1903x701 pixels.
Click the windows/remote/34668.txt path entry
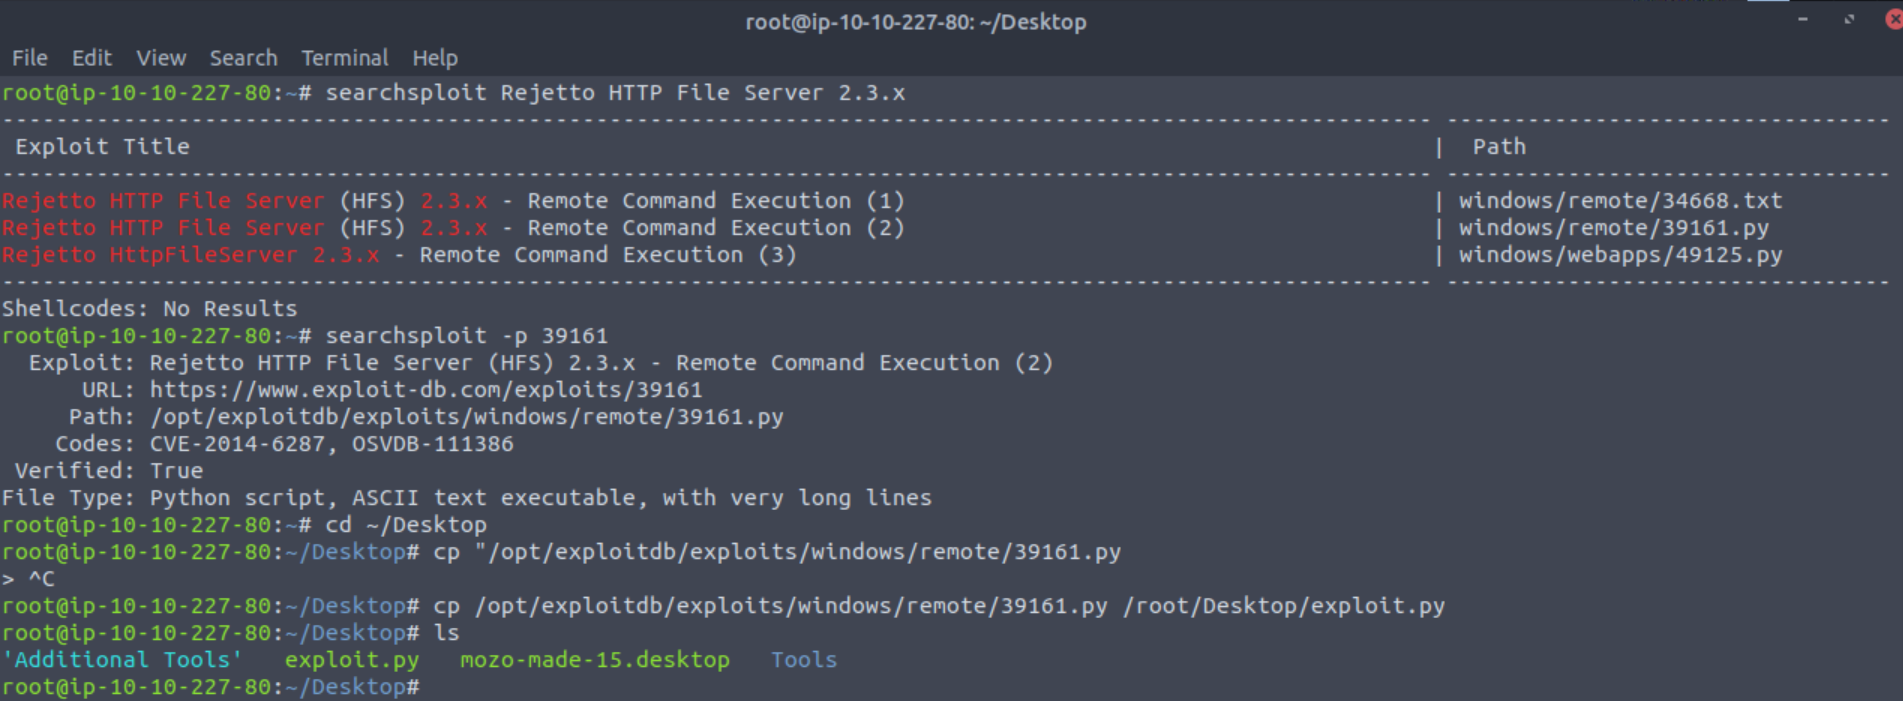pyautogui.click(x=1619, y=201)
